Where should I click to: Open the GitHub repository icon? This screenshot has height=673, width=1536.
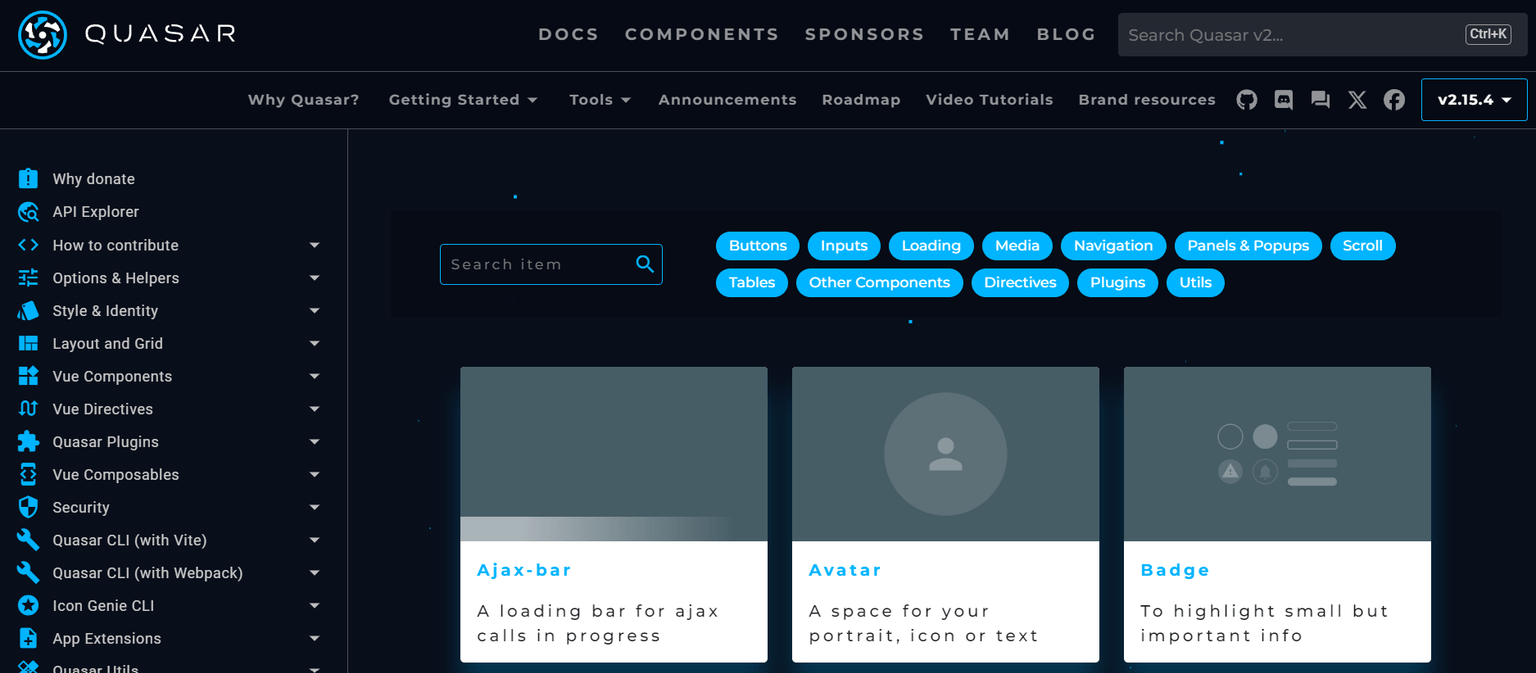tap(1246, 99)
